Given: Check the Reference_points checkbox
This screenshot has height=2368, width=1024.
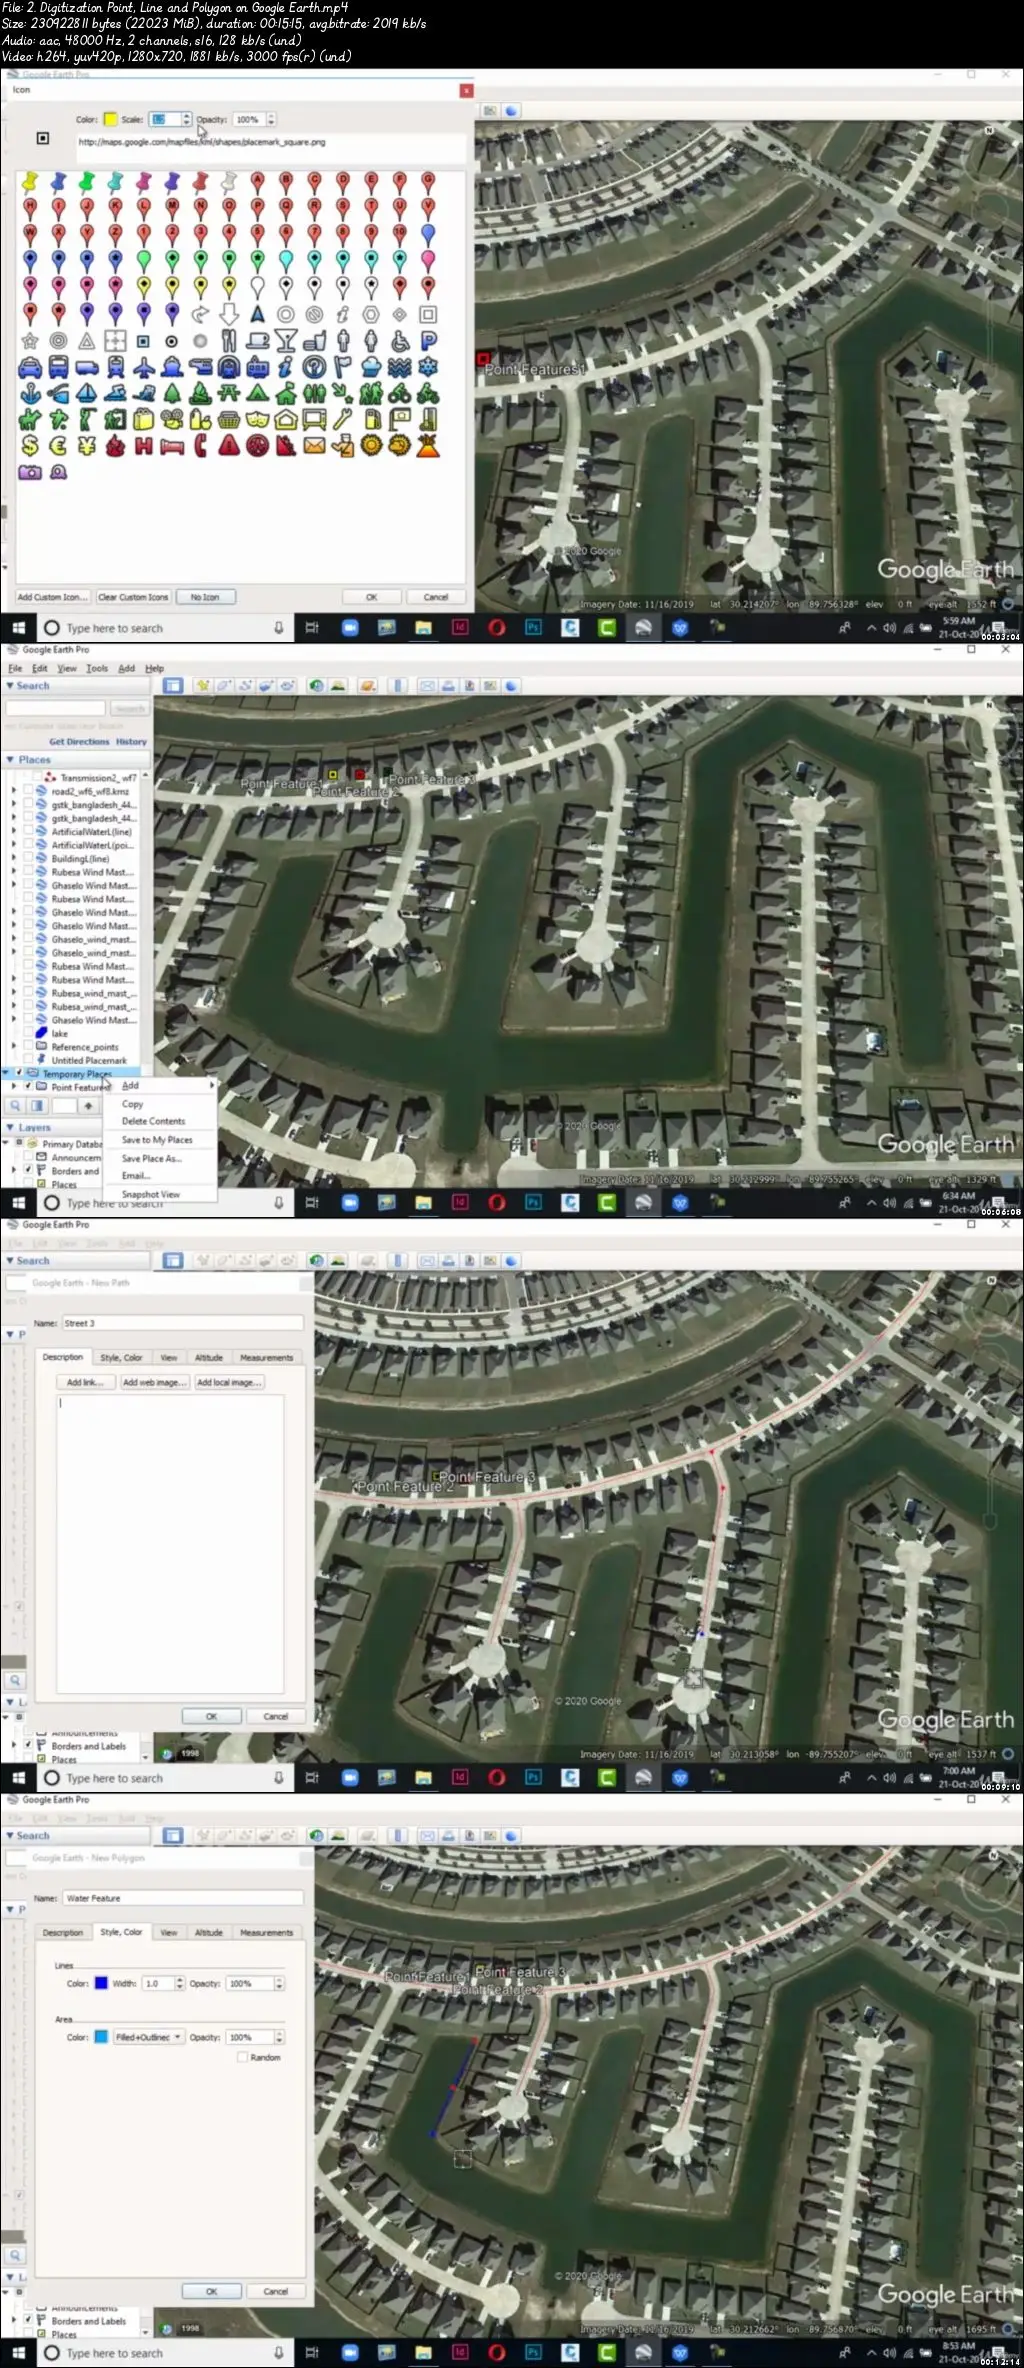Looking at the screenshot, I should [x=28, y=1047].
